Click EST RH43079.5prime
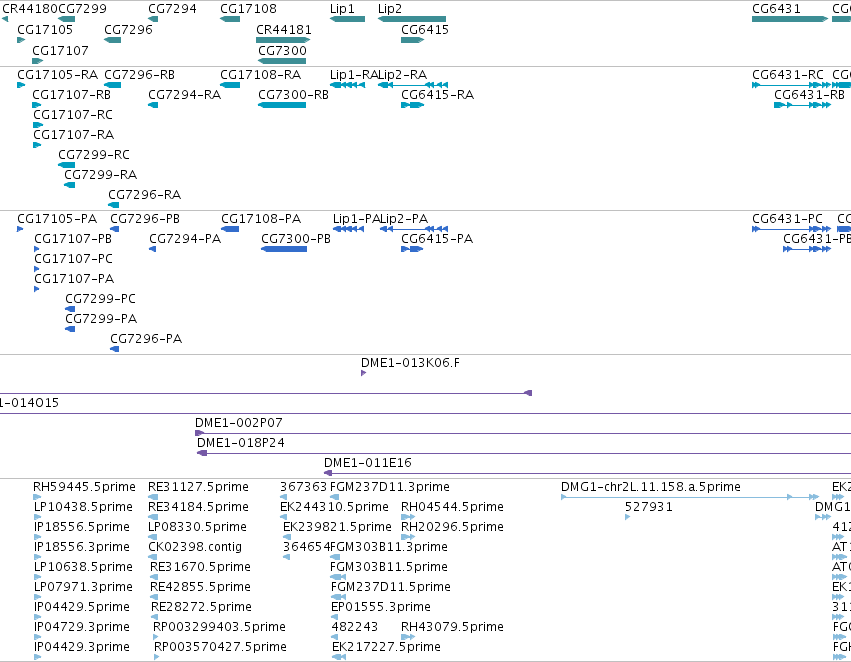This screenshot has height=662, width=851. [408, 637]
